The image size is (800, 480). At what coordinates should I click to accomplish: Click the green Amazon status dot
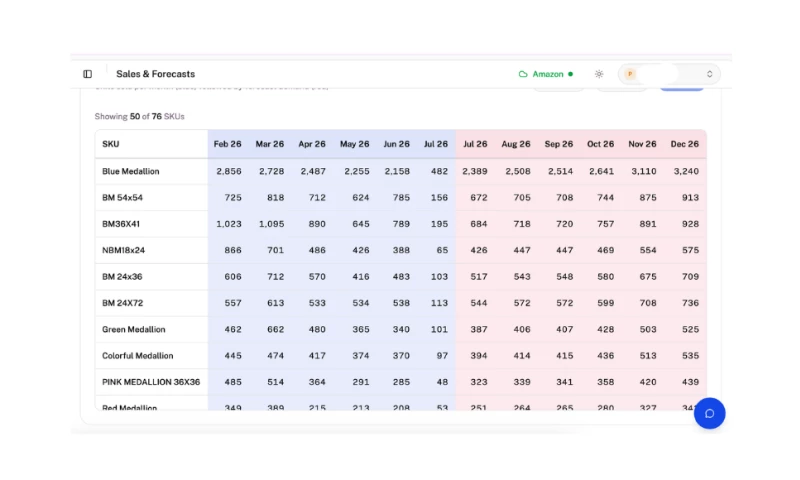click(x=570, y=74)
